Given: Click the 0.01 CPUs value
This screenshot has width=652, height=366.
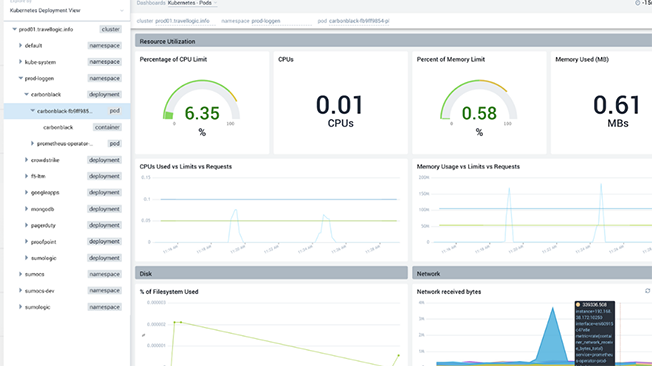Looking at the screenshot, I should [340, 105].
